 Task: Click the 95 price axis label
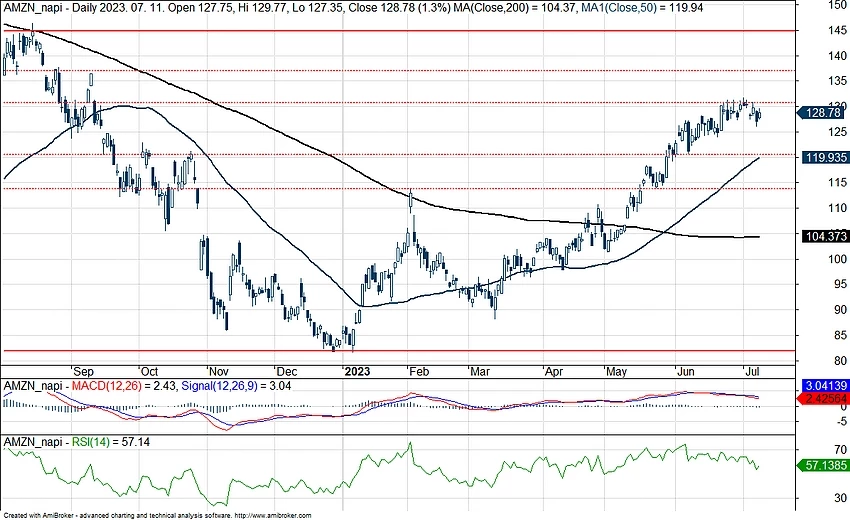pyautogui.click(x=840, y=284)
